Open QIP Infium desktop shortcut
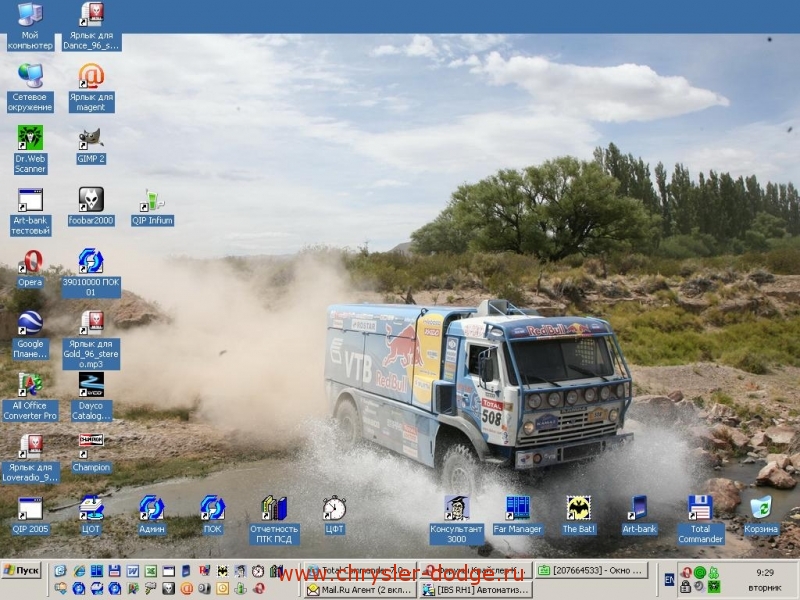Screen dimensions: 800x600 pos(152,207)
